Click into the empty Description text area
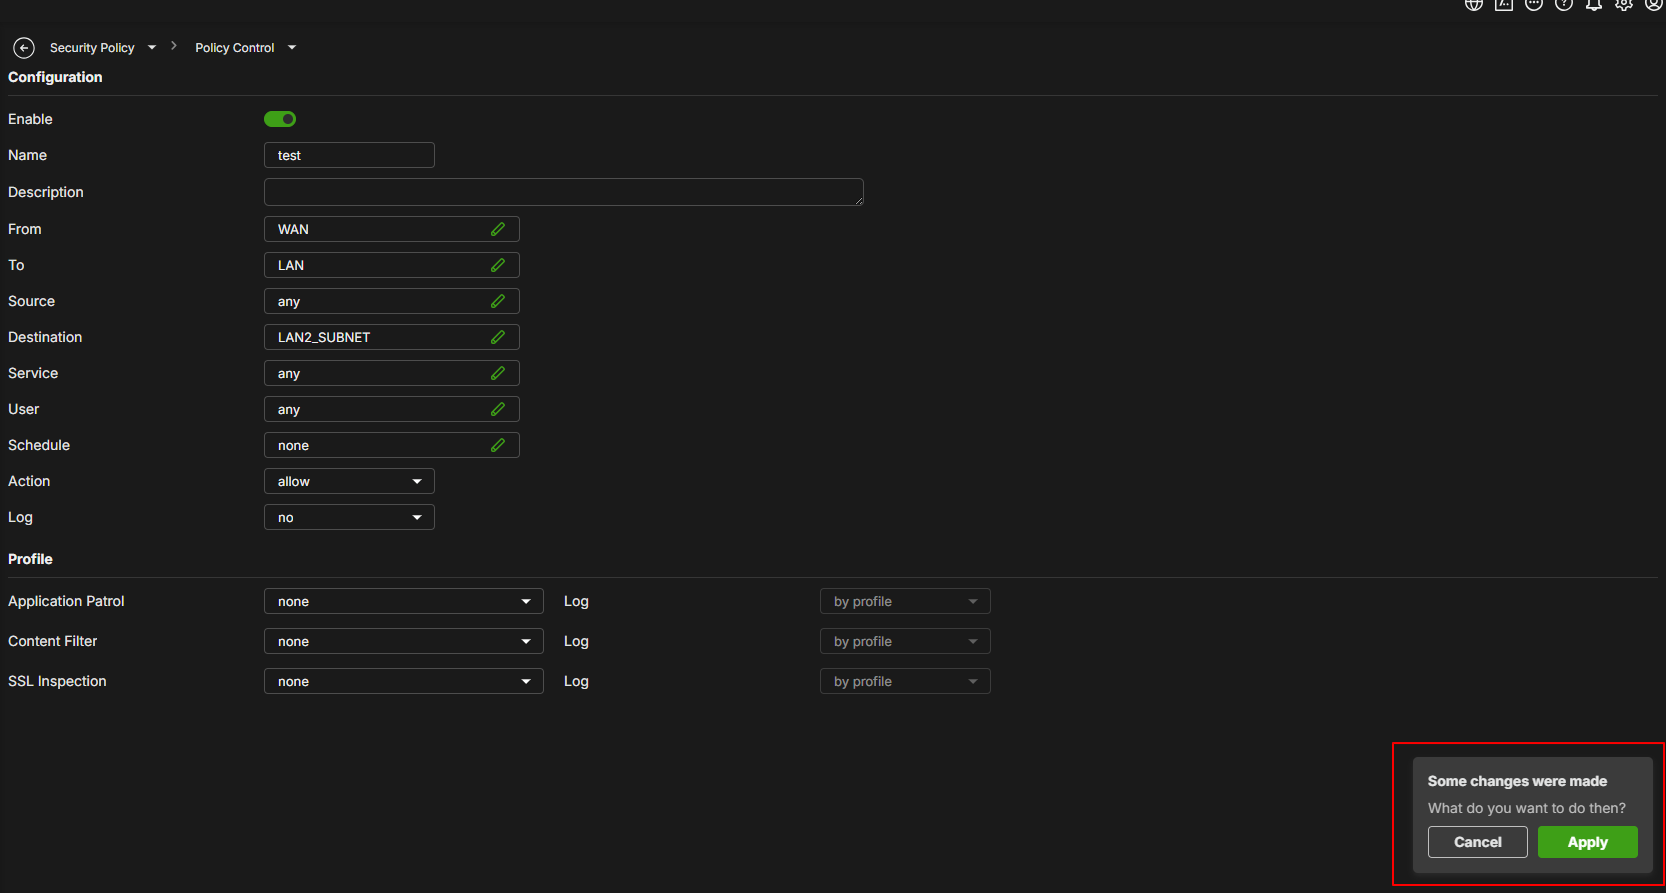Screen dimensions: 1666x893 [564, 192]
